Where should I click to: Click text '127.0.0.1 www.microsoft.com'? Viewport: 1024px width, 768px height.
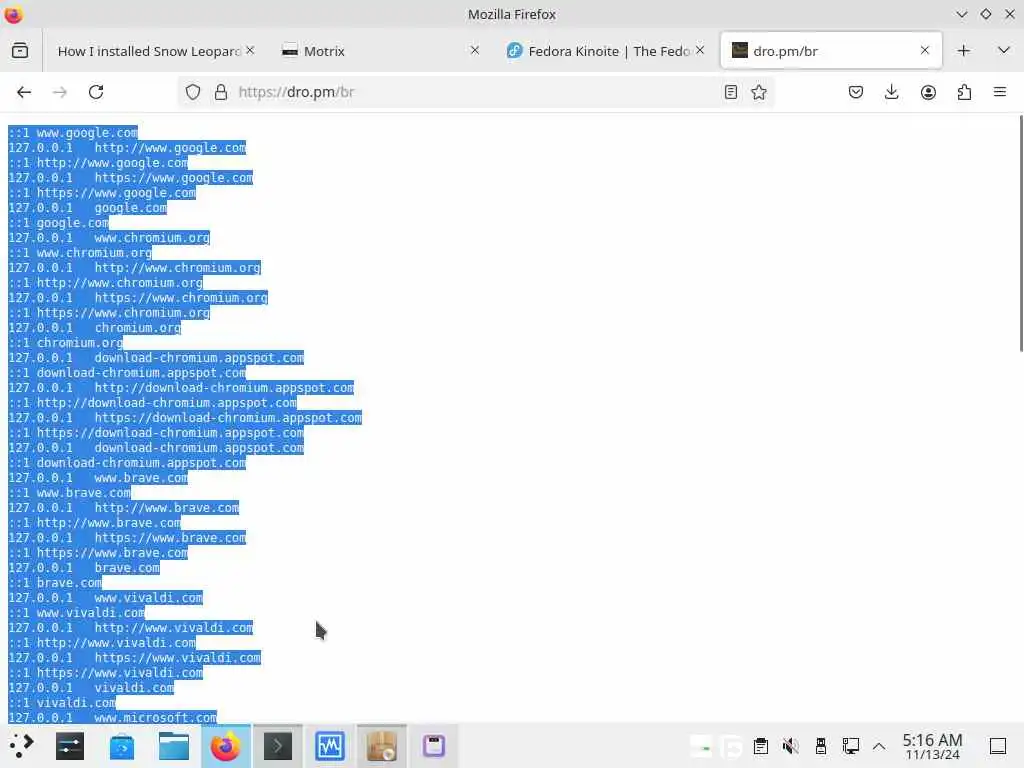pyautogui.click(x=112, y=717)
